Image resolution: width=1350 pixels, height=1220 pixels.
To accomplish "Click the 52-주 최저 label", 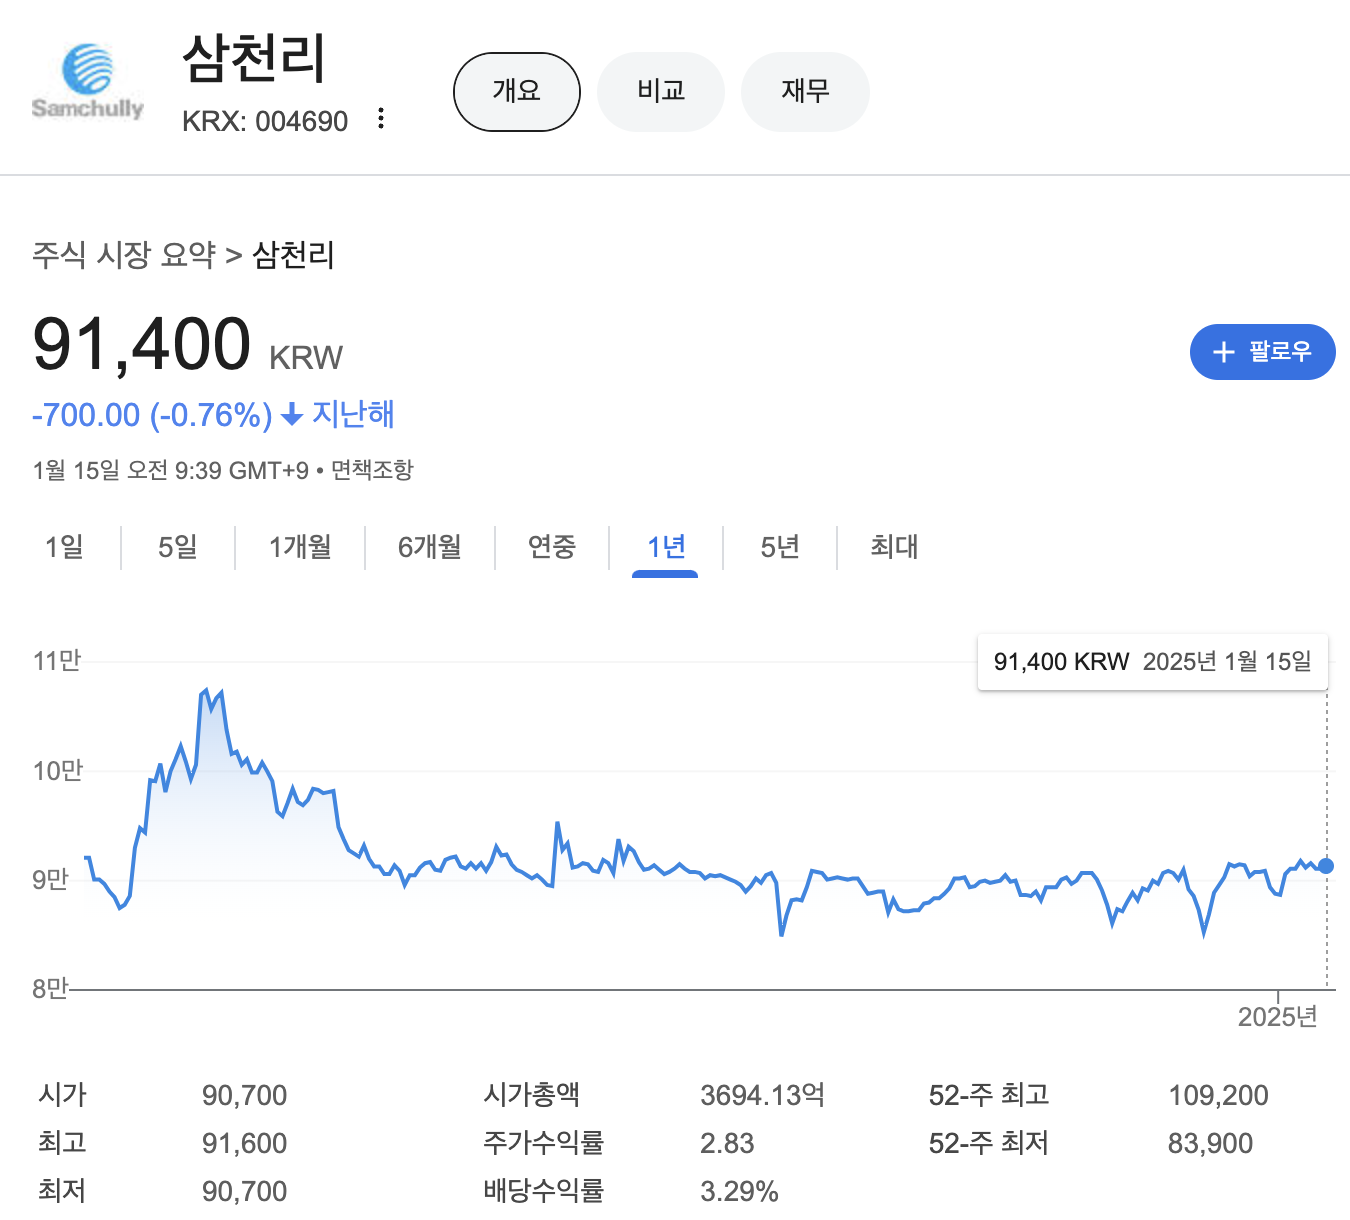I will [x=989, y=1143].
